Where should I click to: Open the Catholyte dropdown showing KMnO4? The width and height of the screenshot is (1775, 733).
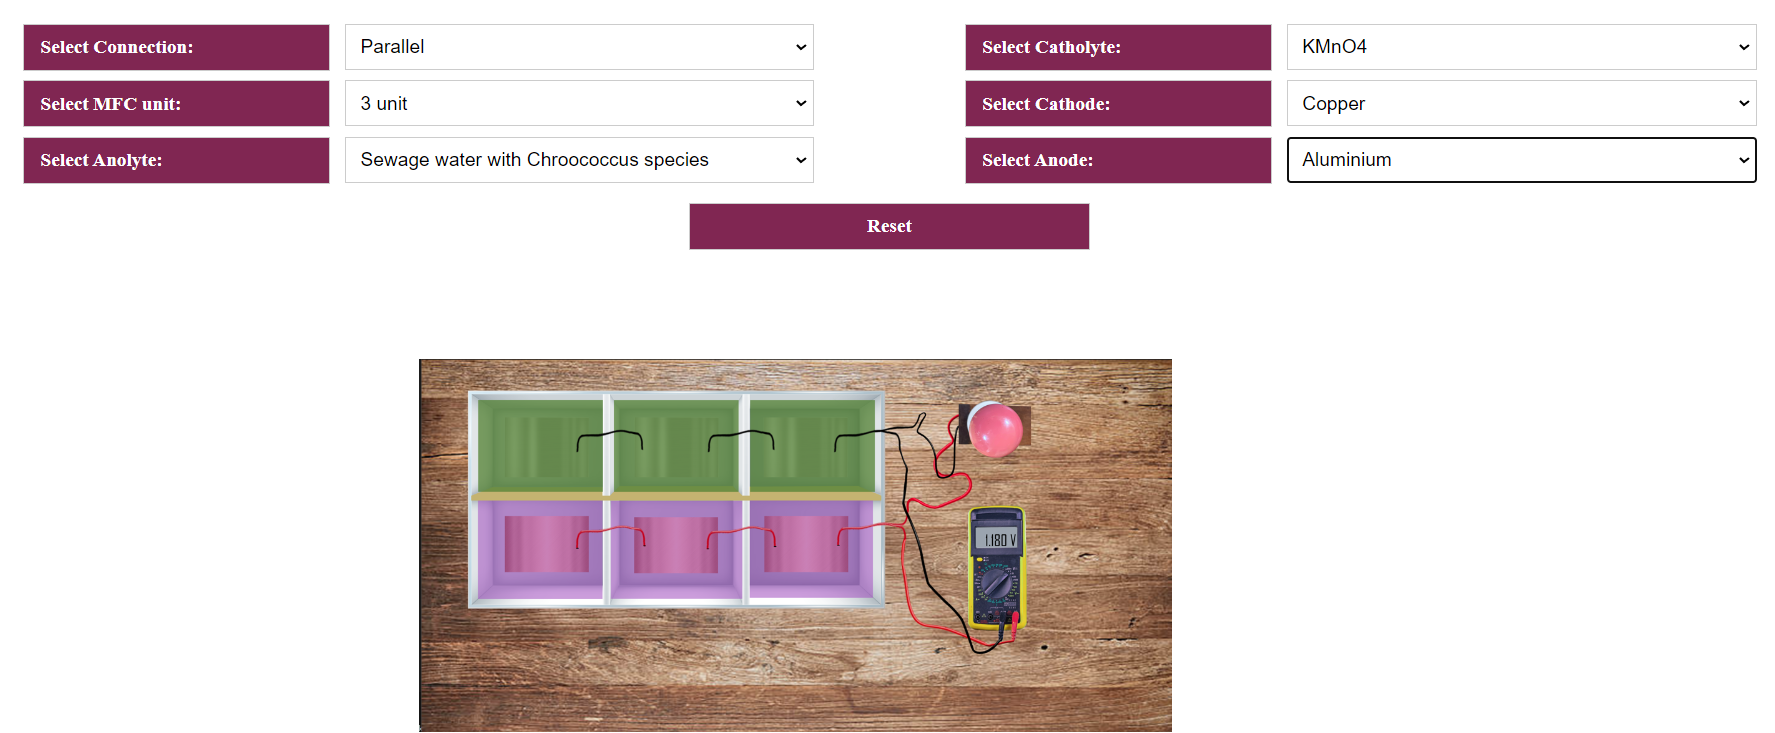coord(1521,47)
